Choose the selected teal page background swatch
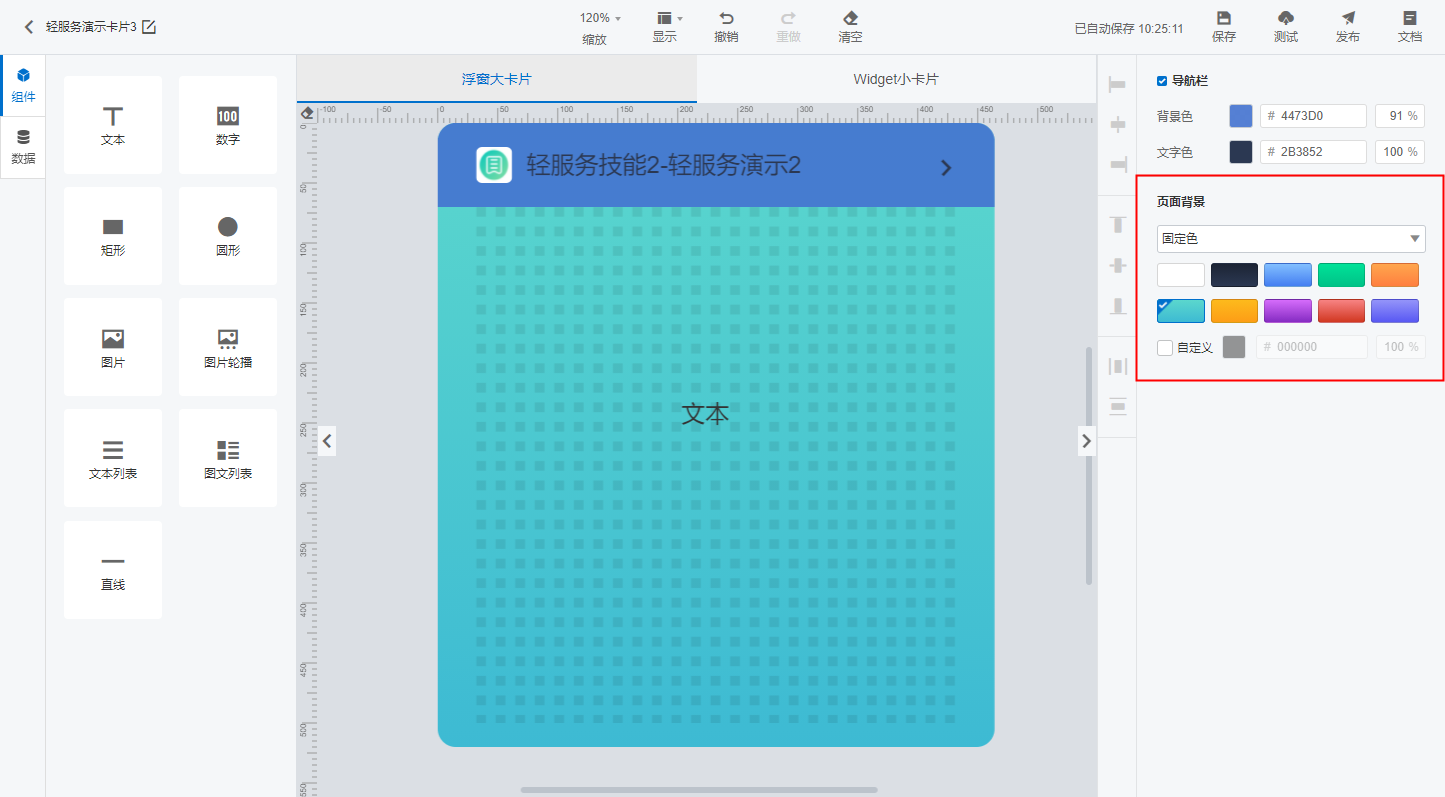Image resolution: width=1445 pixels, height=797 pixels. [1181, 311]
